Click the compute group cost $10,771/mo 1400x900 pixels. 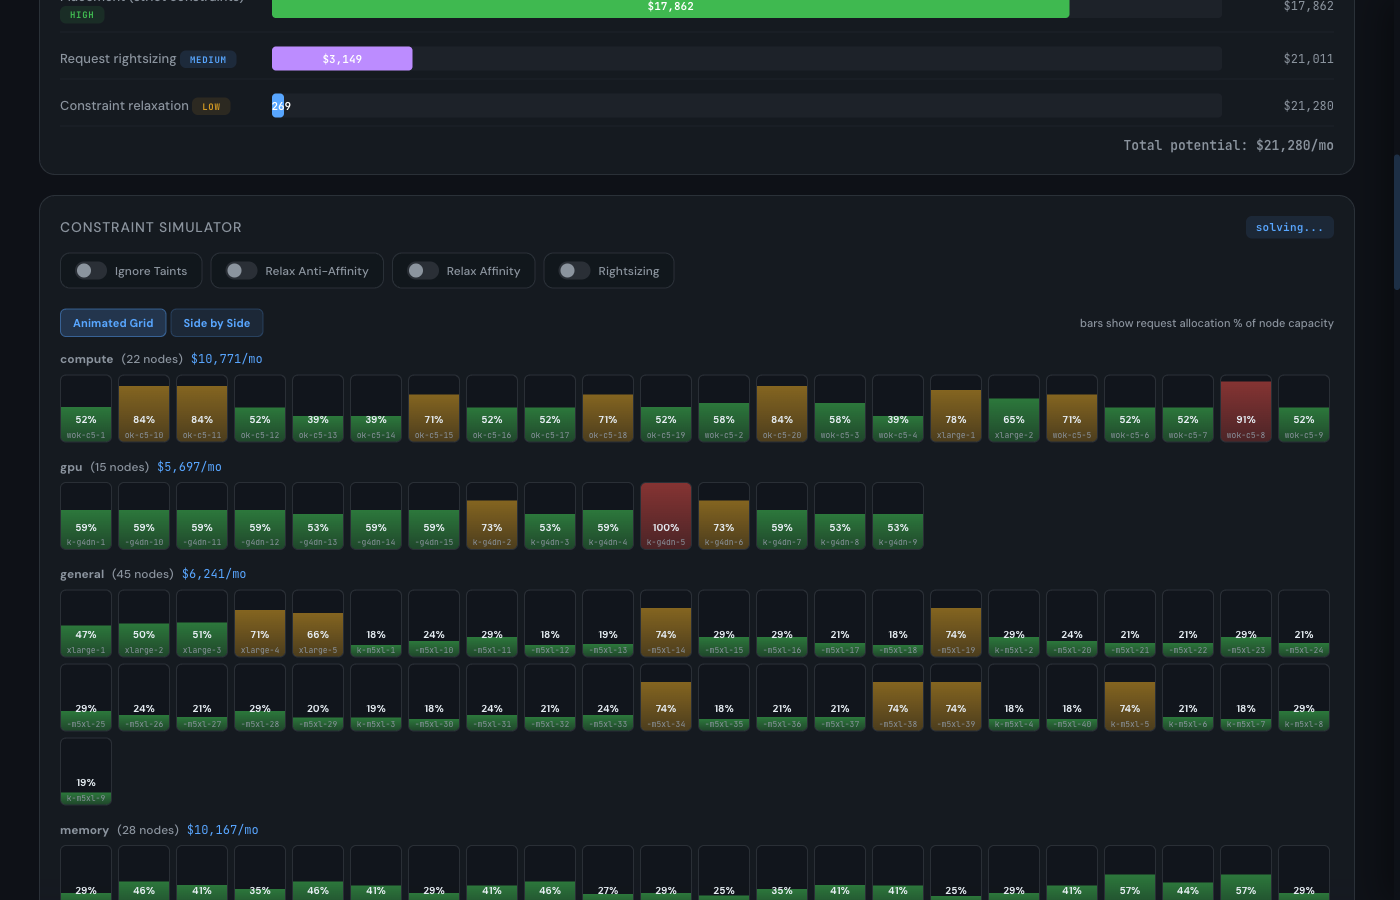pyautogui.click(x=227, y=359)
